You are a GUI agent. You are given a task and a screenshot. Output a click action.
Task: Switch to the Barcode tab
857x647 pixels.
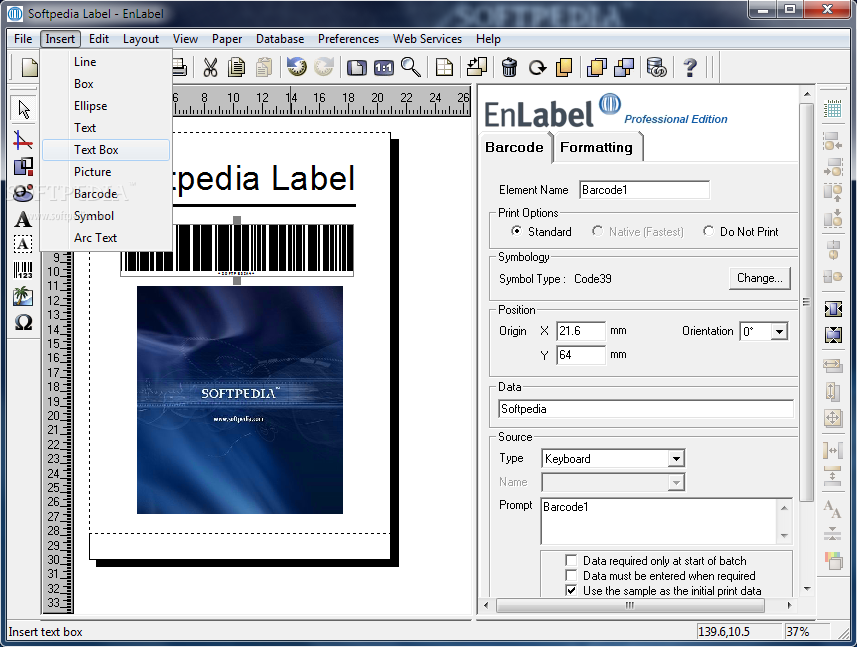(x=514, y=147)
